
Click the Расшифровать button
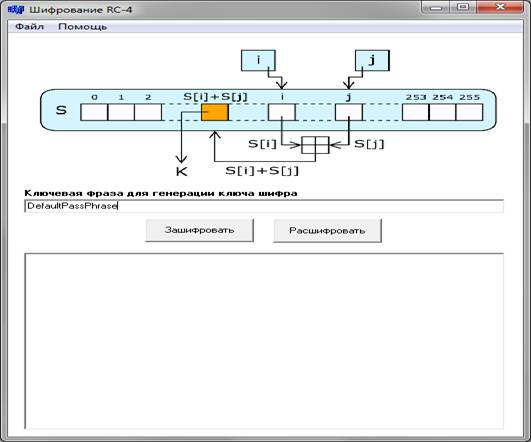tap(327, 231)
